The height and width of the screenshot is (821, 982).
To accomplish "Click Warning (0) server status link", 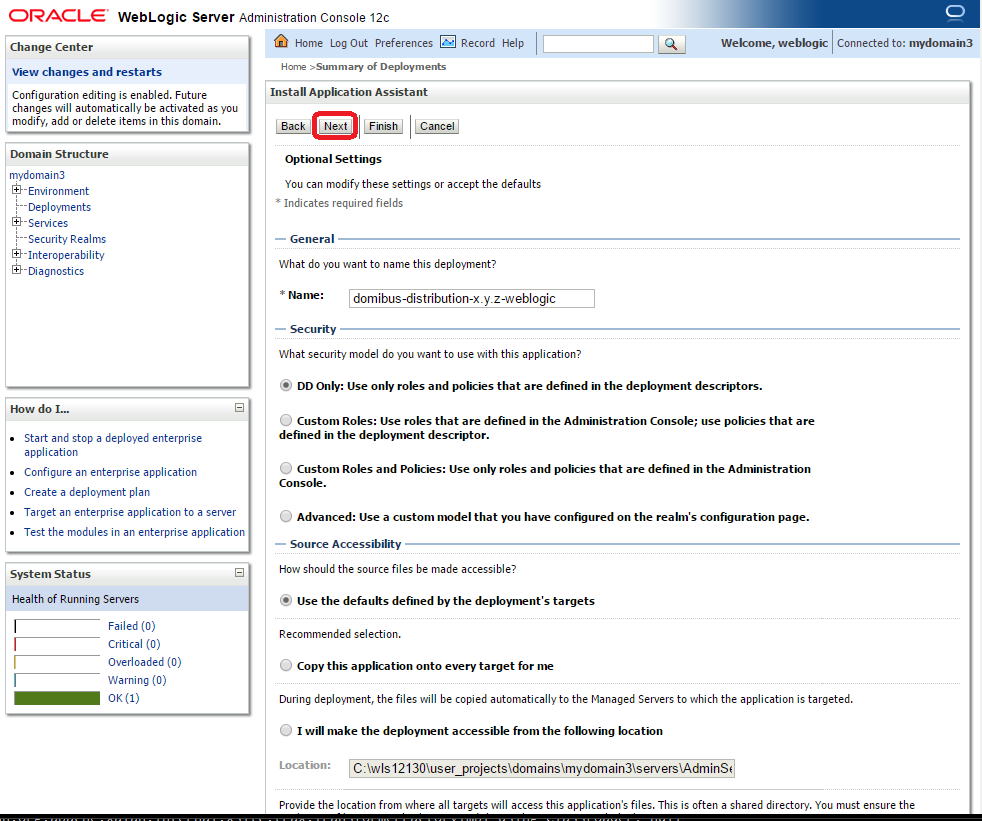I will coord(137,681).
